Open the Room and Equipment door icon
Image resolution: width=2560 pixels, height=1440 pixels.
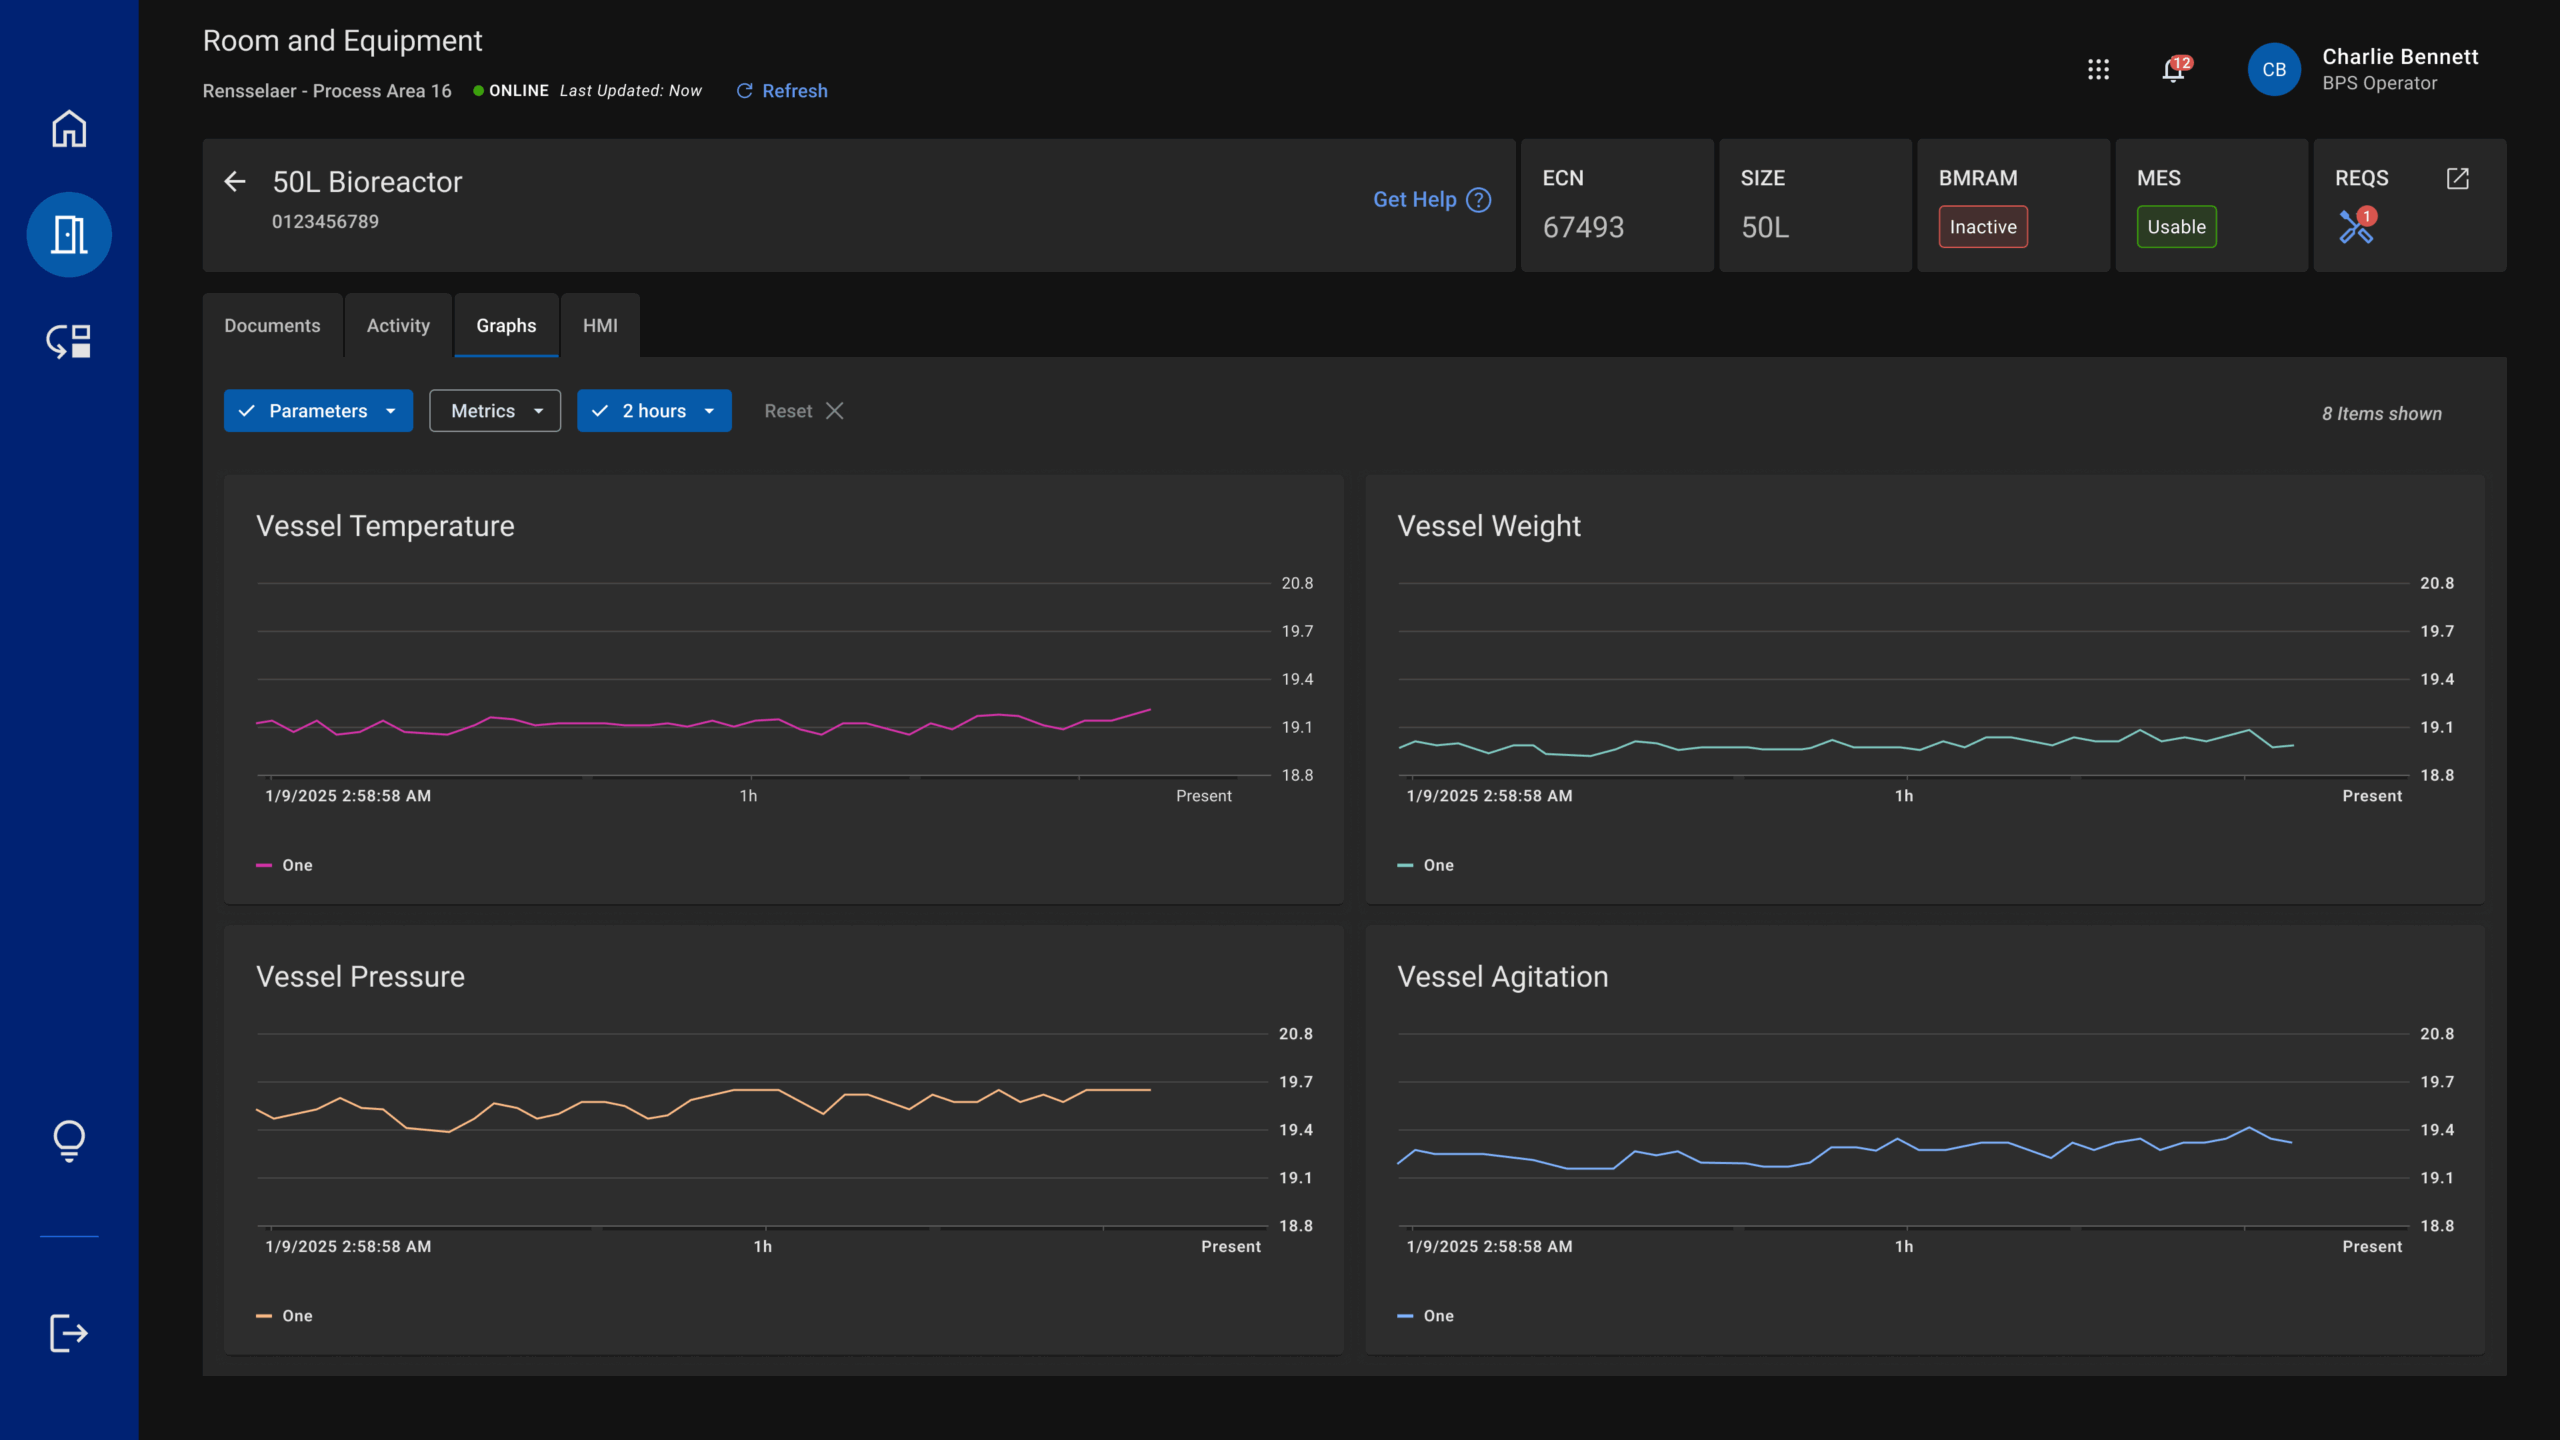[x=68, y=234]
